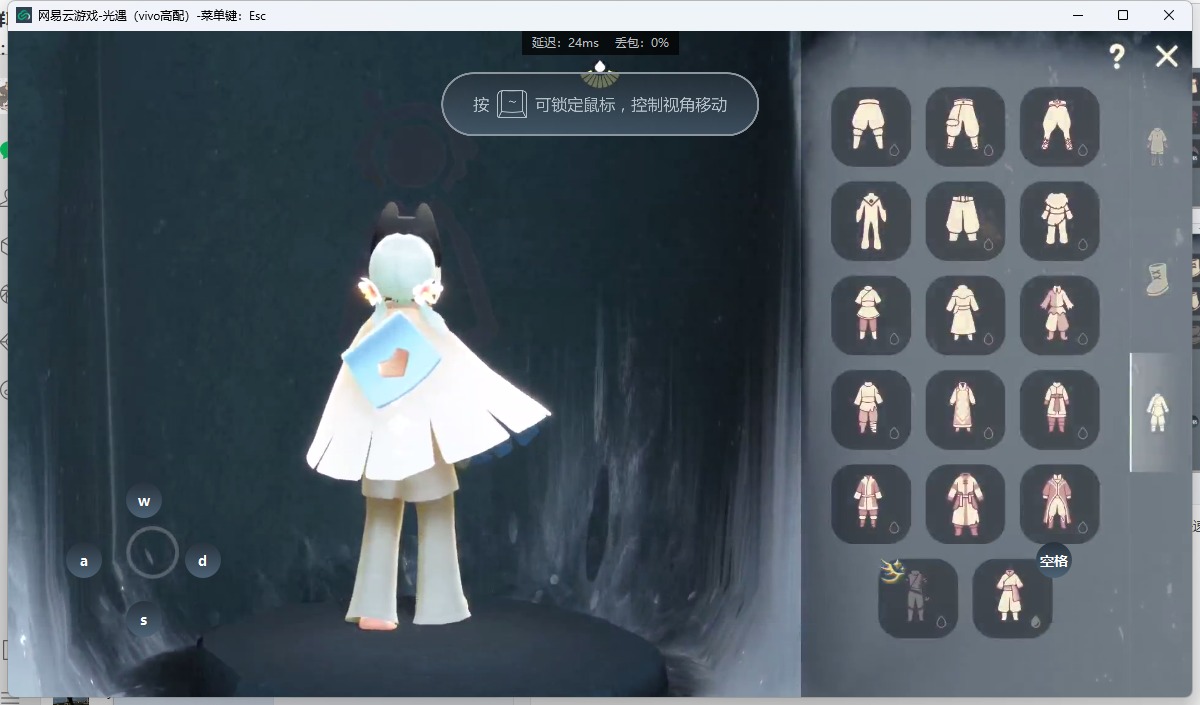Select bottom-row robe with pink shoulder scarf
1200x705 pixels.
(1012, 598)
